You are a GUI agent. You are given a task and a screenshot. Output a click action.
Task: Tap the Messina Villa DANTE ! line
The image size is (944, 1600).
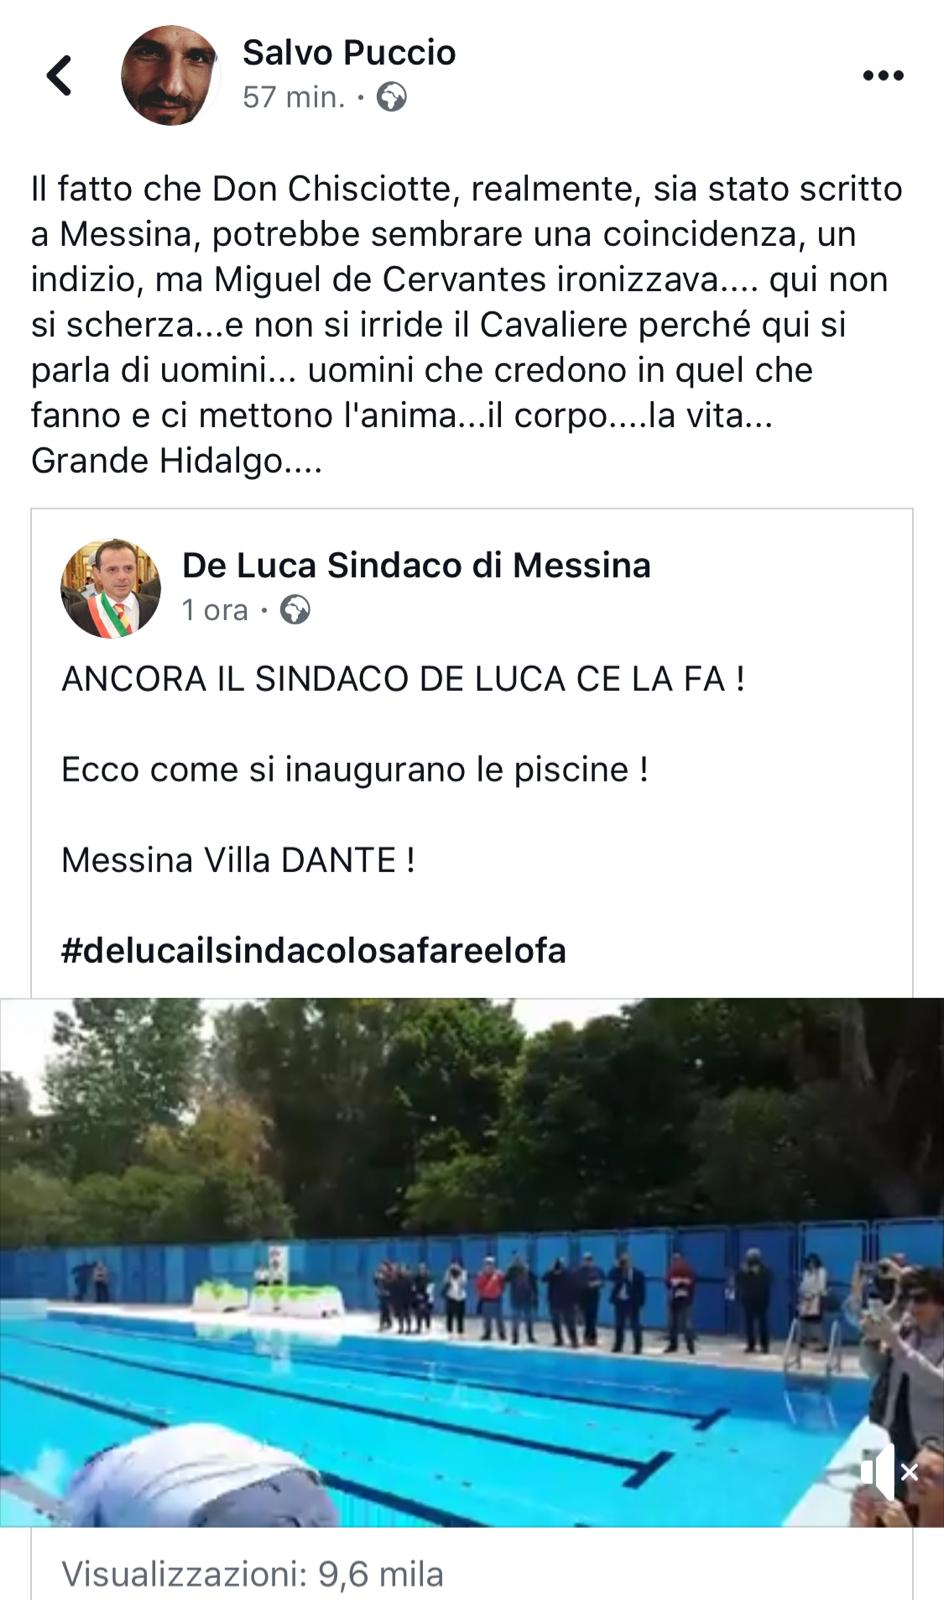coord(238,860)
